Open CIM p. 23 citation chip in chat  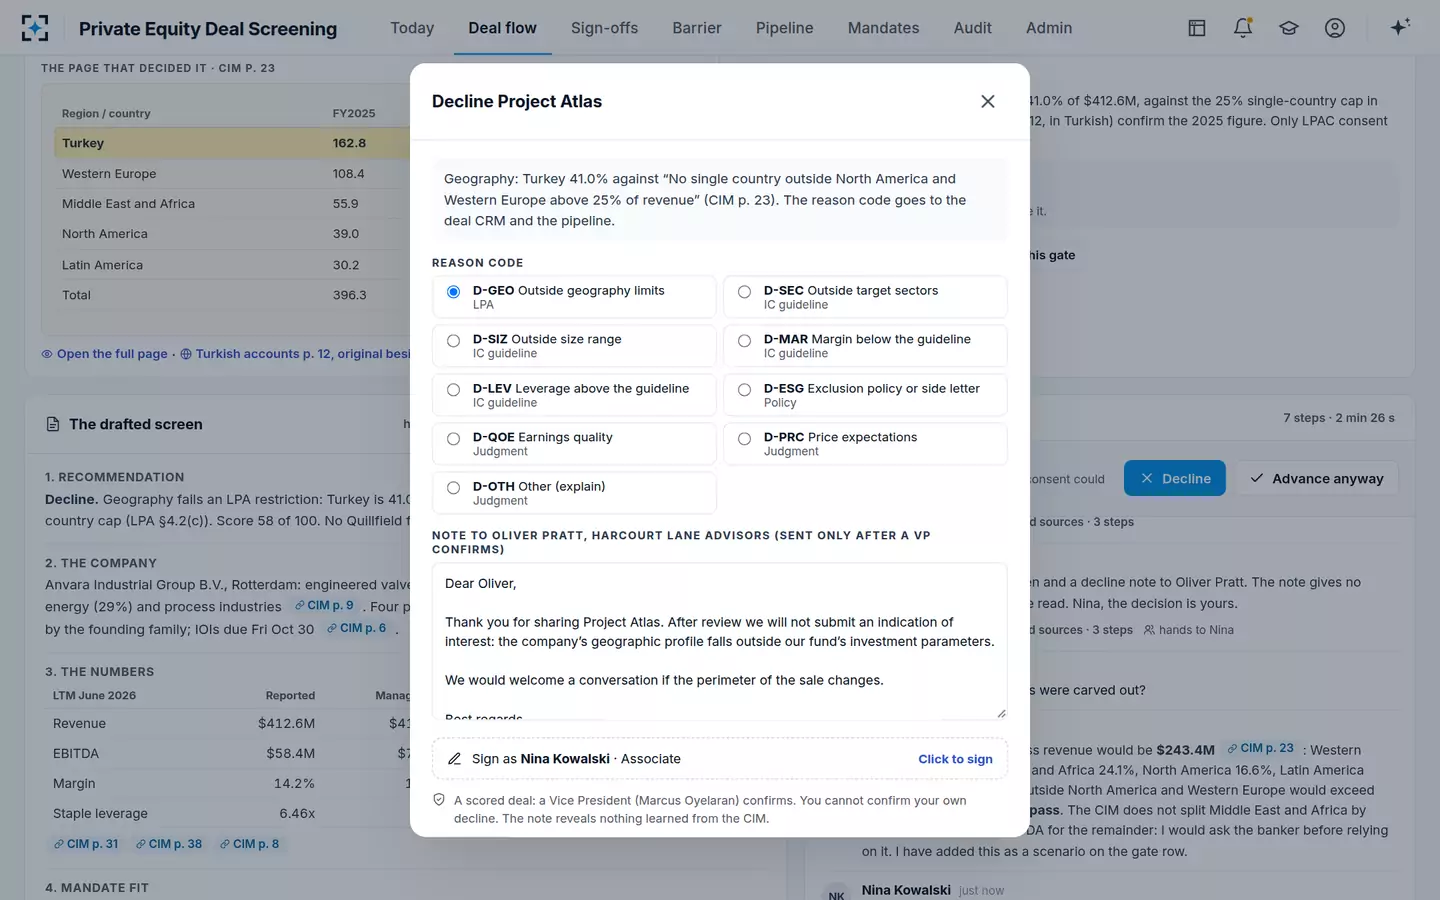(x=1261, y=748)
